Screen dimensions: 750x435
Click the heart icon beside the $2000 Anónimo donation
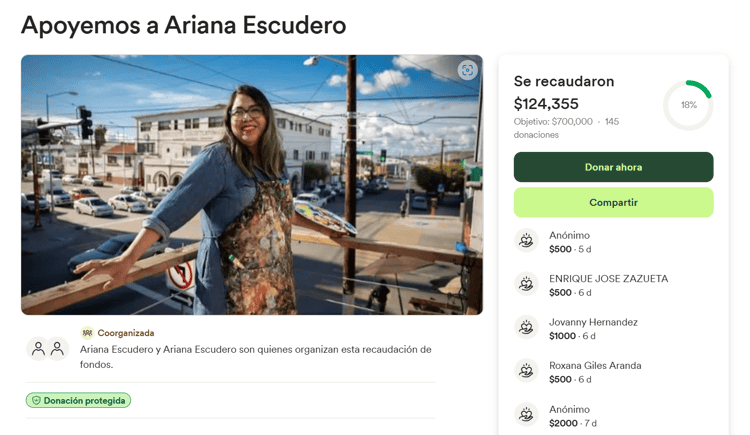(526, 414)
